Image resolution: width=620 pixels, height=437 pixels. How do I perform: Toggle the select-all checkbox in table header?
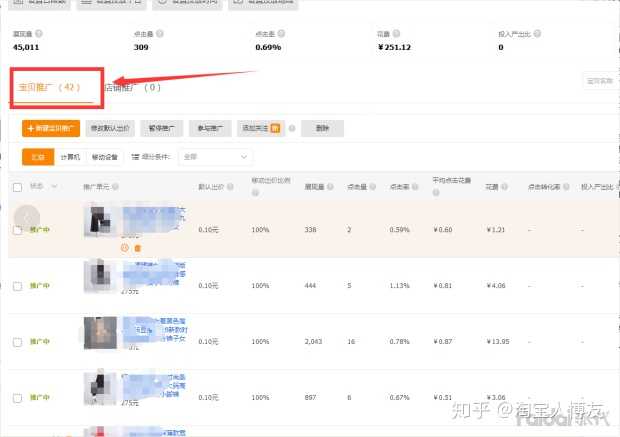17,187
